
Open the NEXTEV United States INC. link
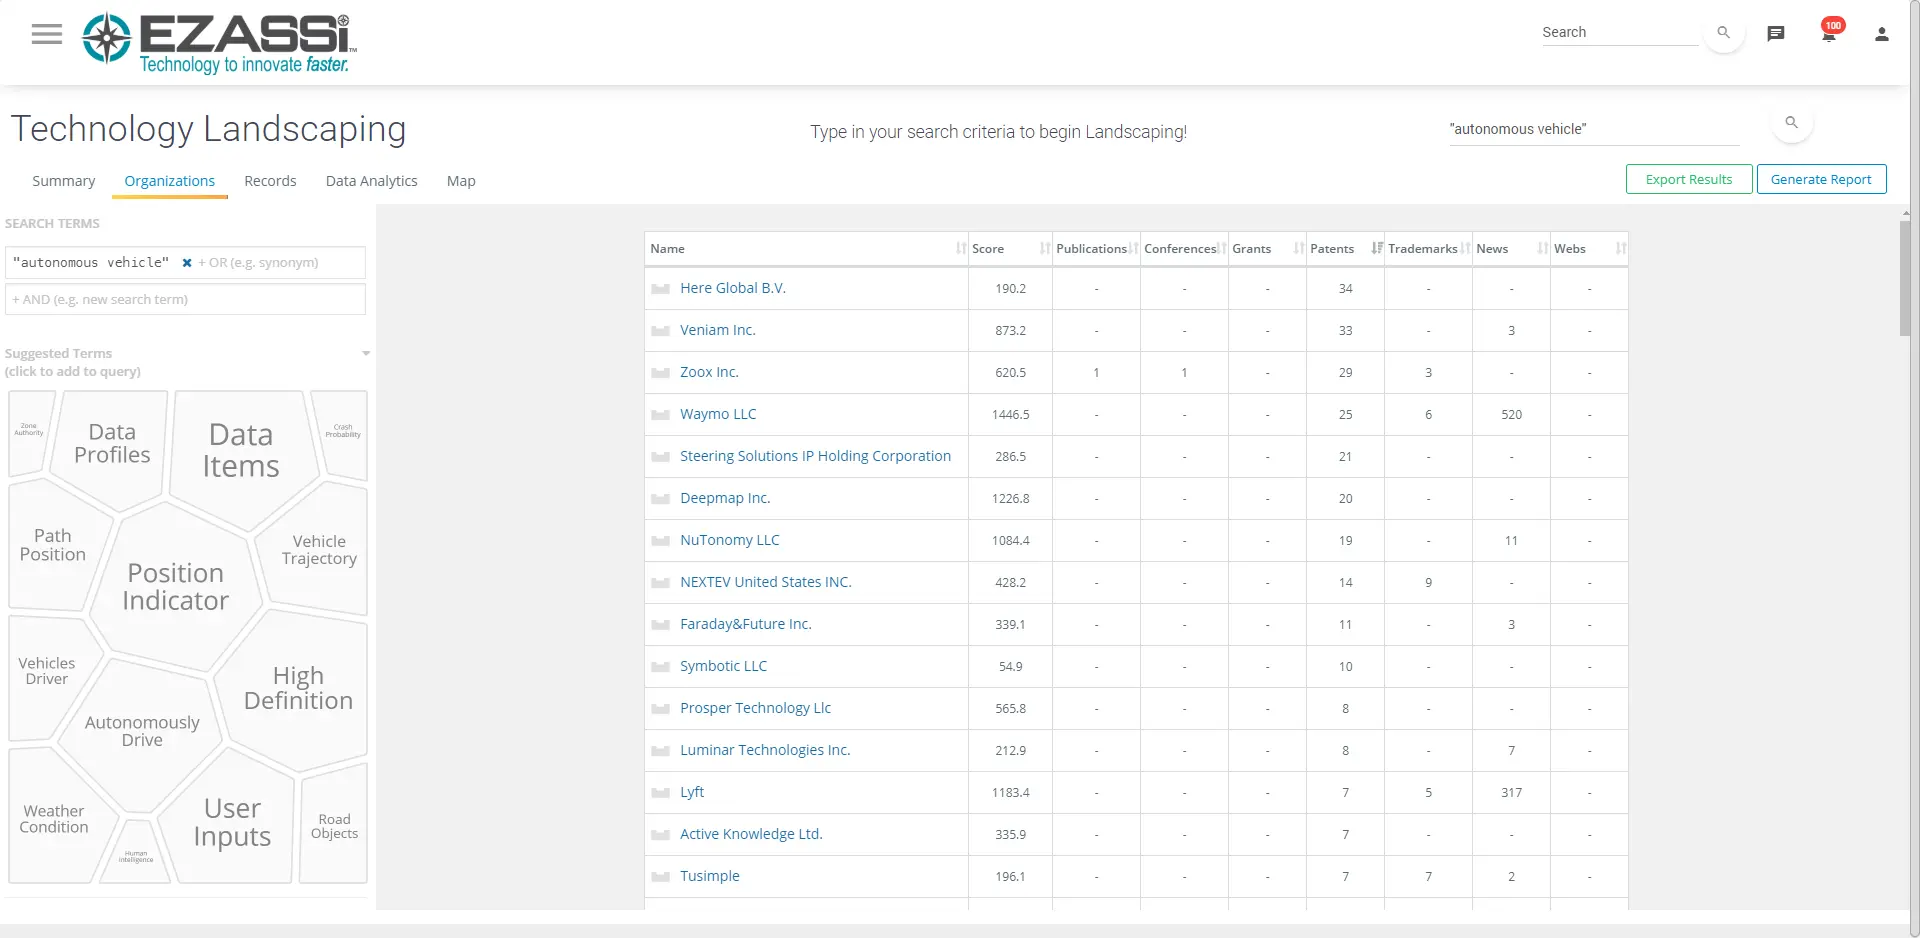(x=766, y=582)
